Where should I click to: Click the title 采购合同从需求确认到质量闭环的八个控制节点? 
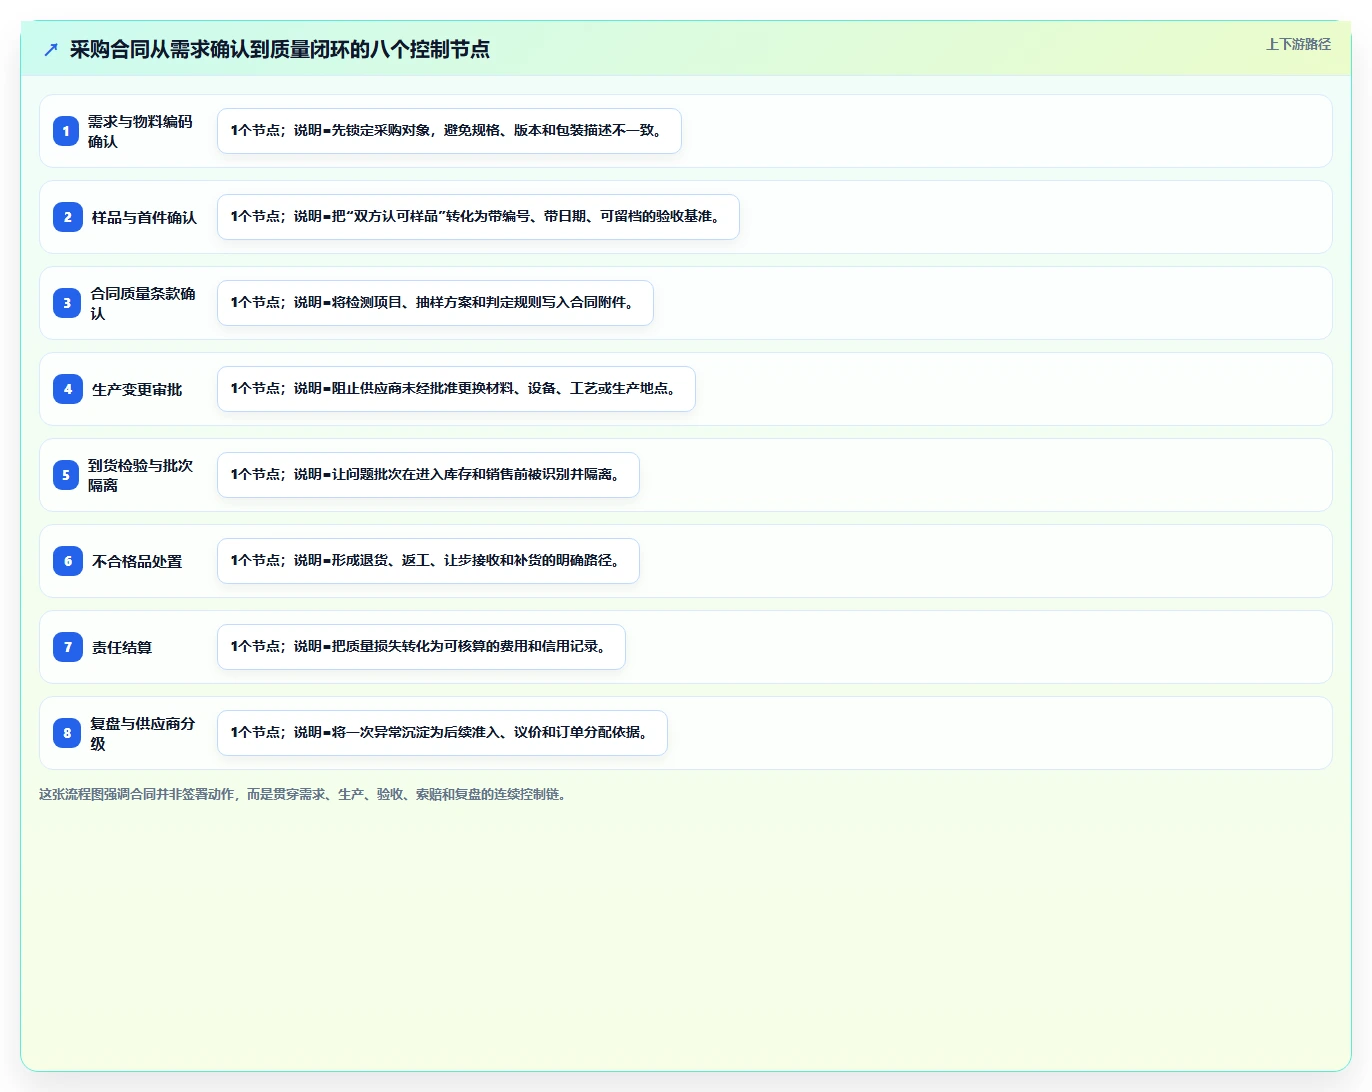click(x=280, y=49)
